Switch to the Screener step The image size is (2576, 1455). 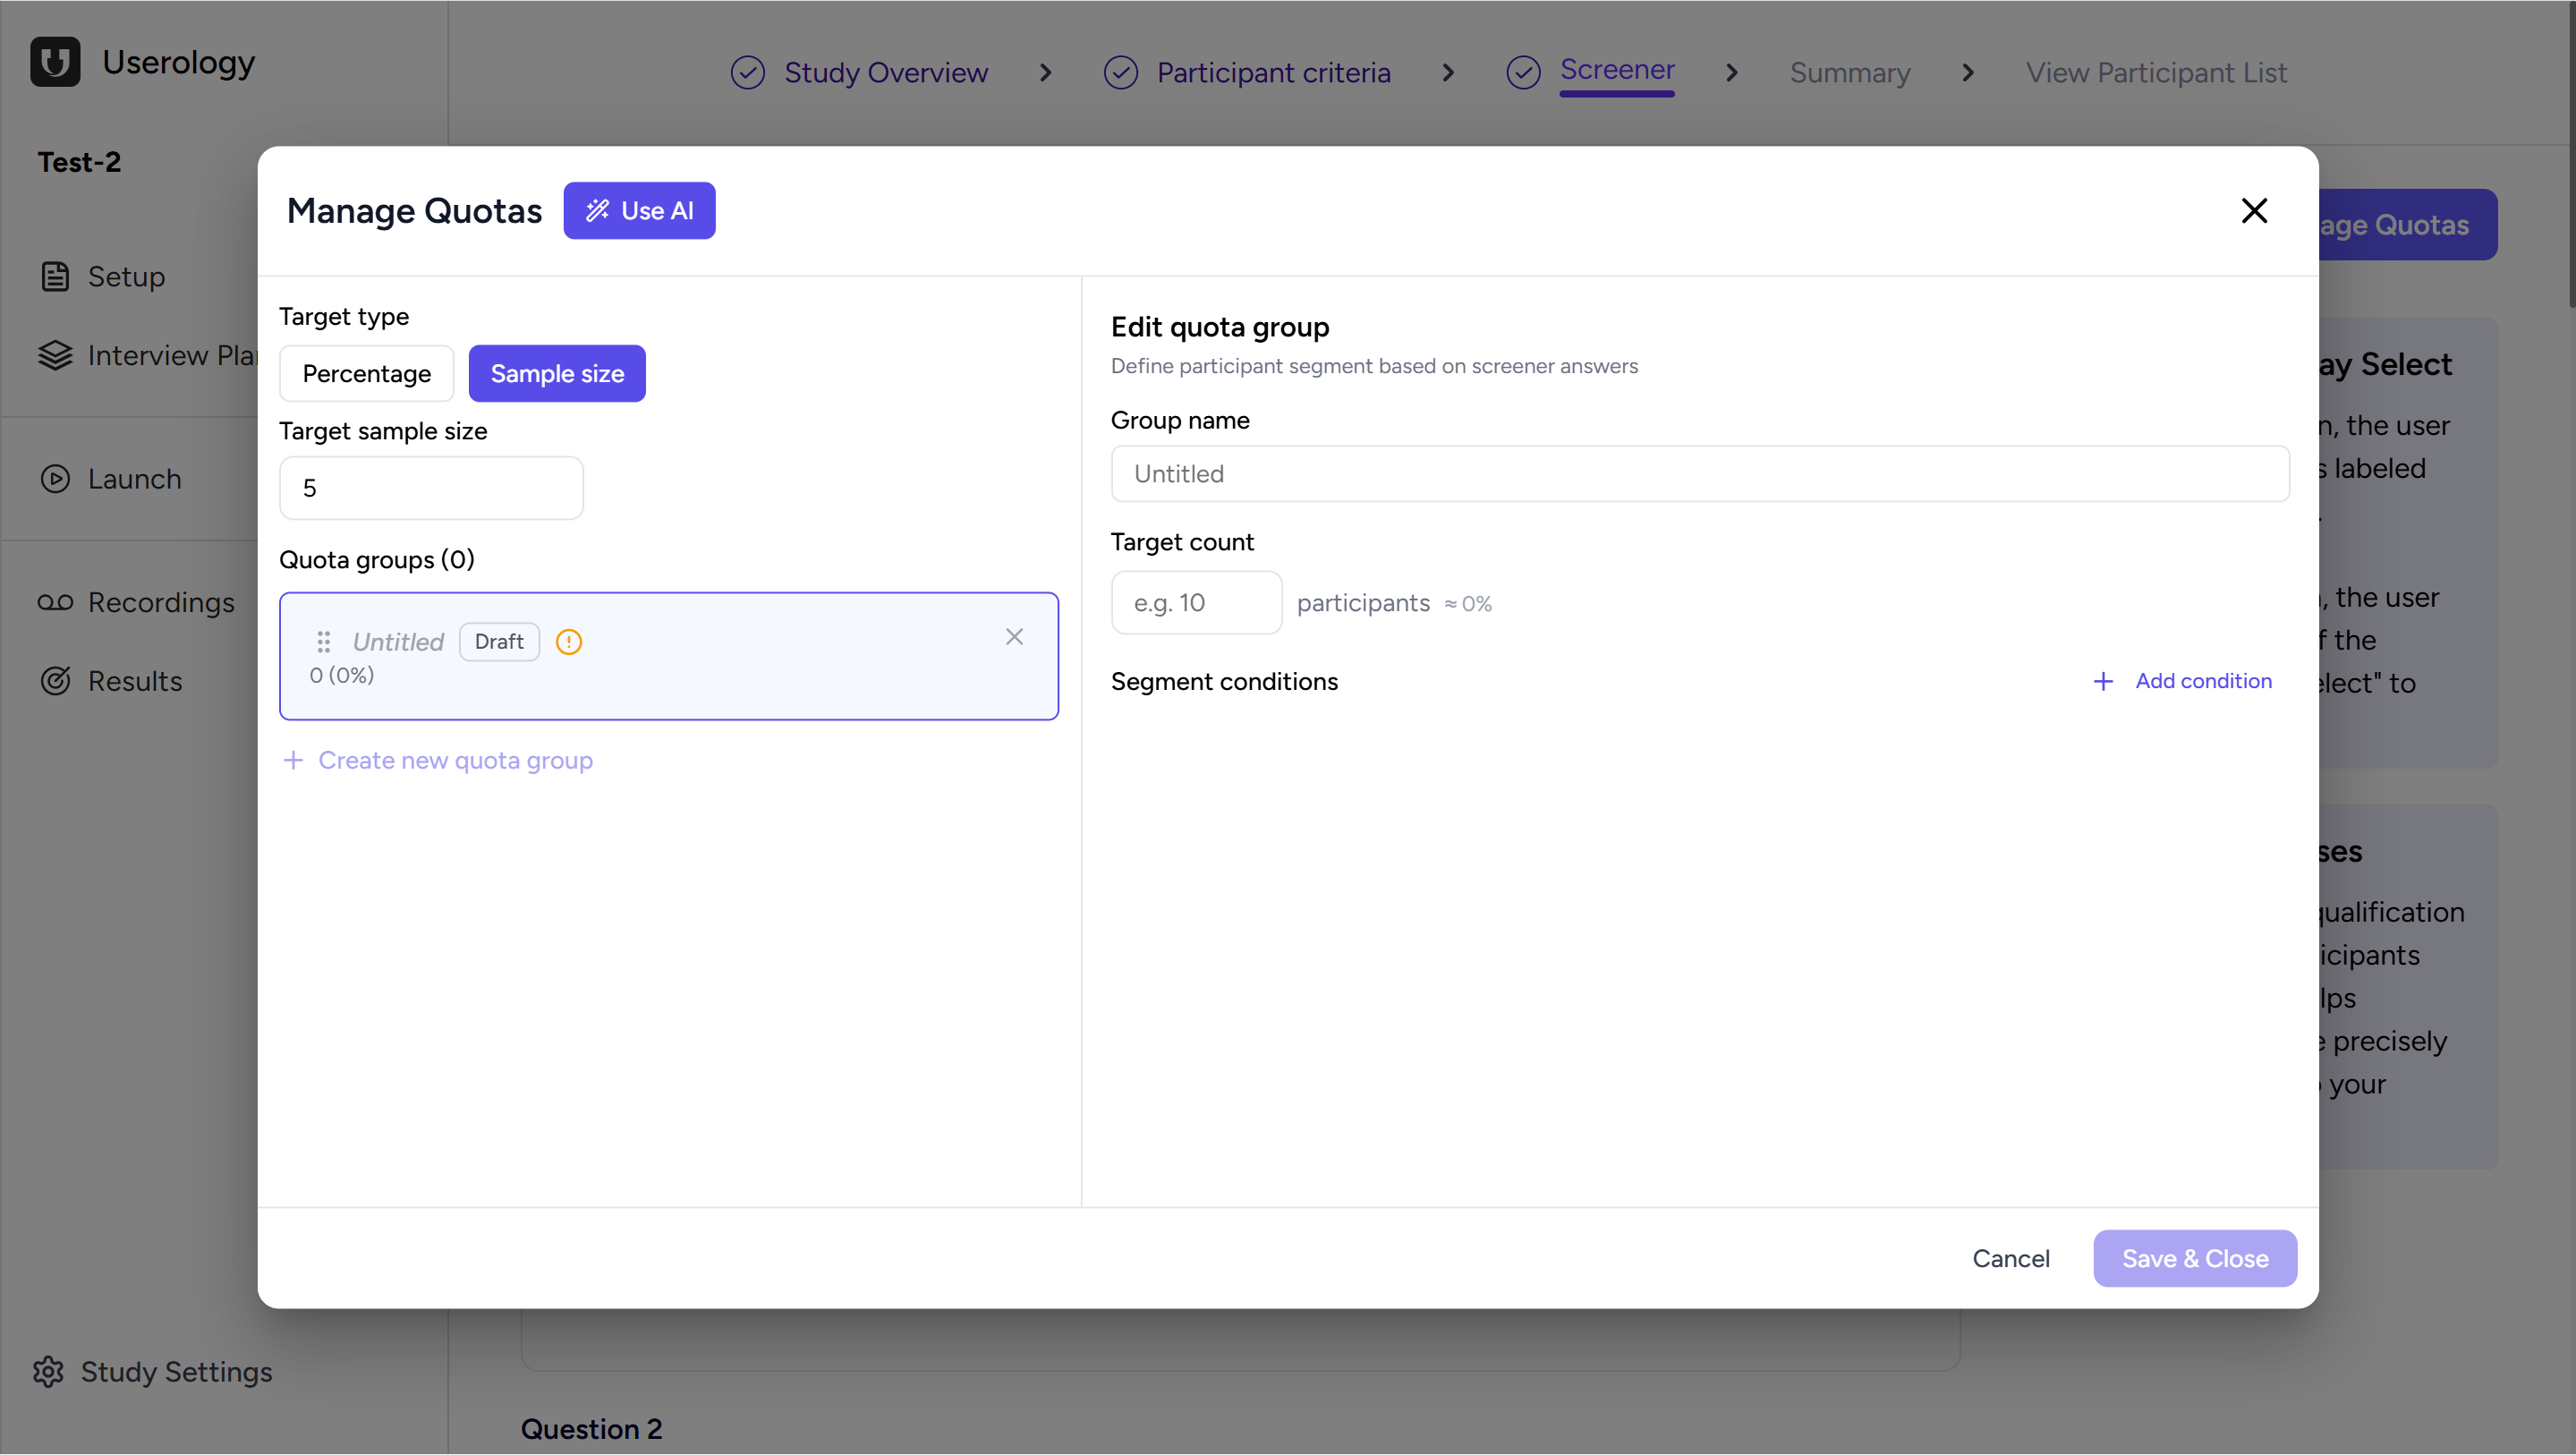point(1616,70)
